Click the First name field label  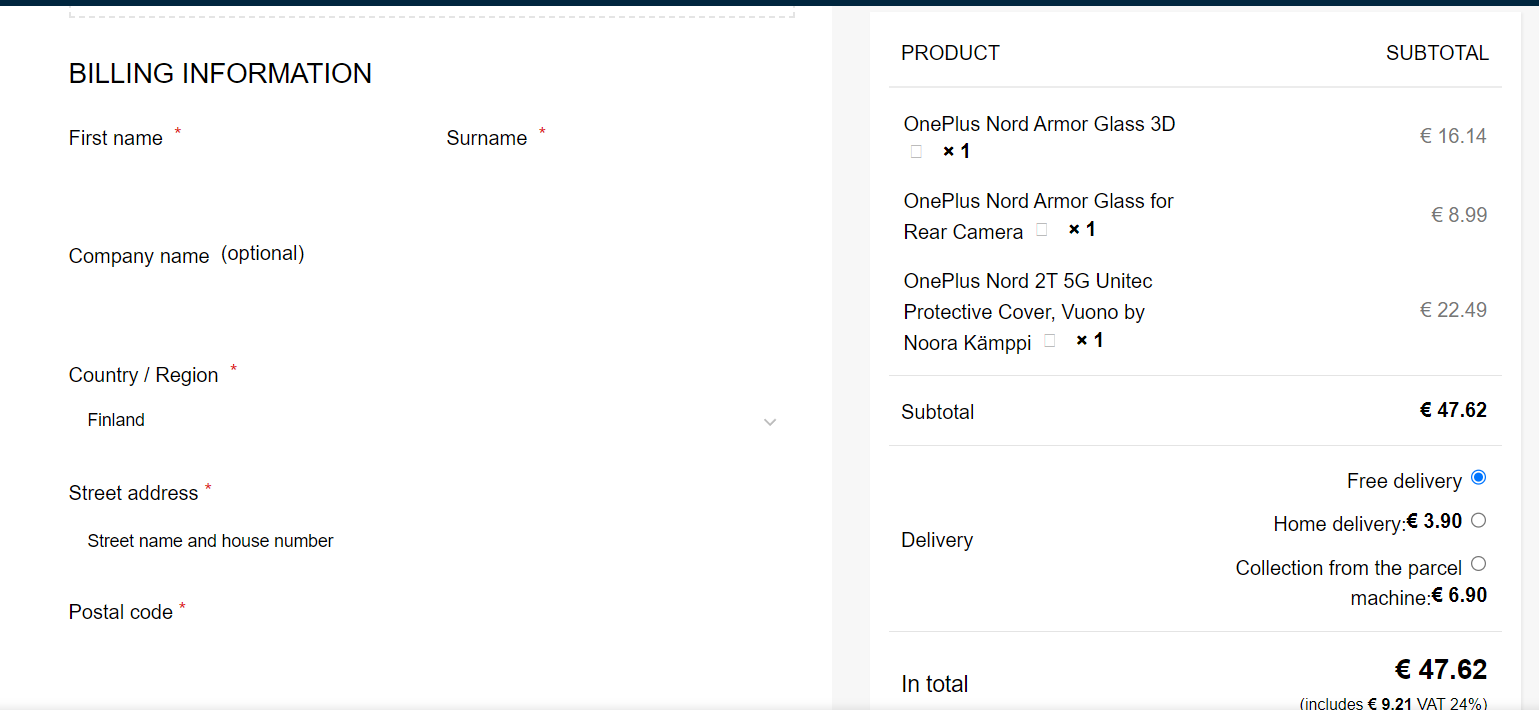click(116, 139)
